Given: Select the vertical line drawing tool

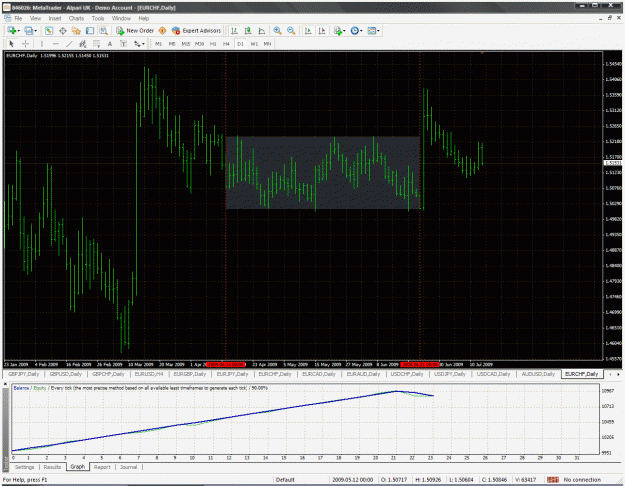Looking at the screenshot, I should (42, 44).
